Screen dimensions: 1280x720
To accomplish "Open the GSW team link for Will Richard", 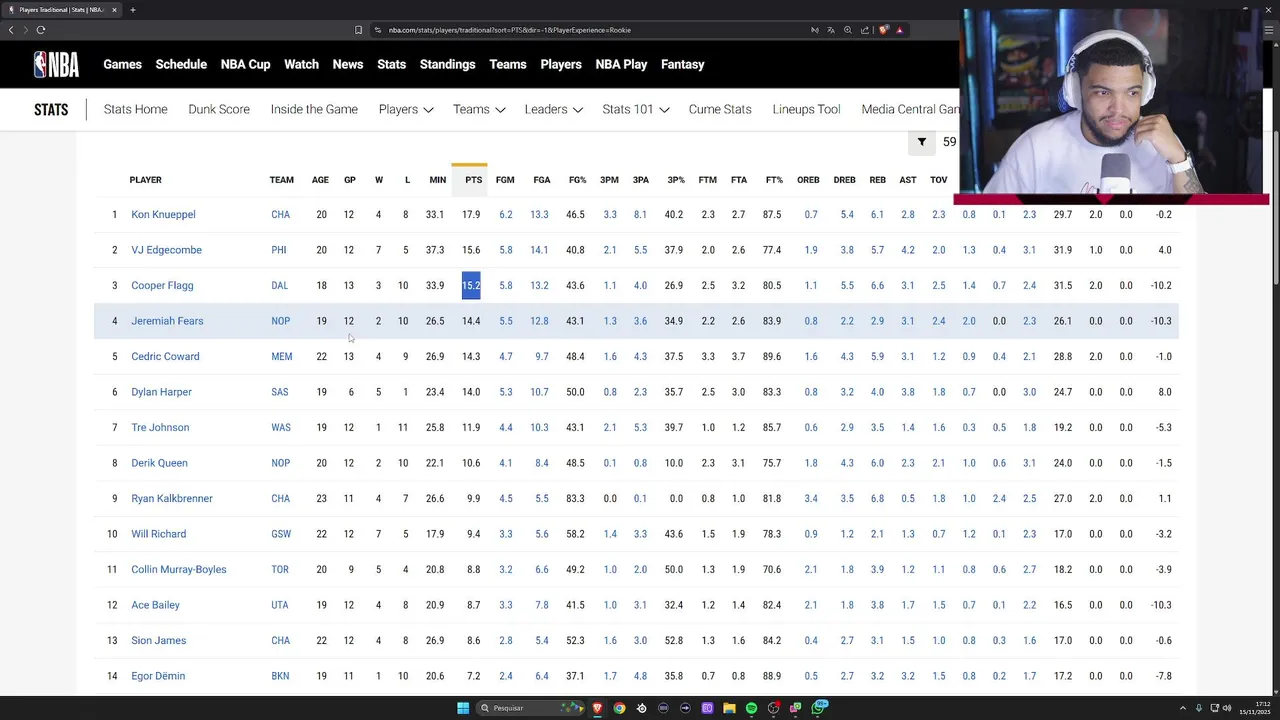I will tap(281, 534).
